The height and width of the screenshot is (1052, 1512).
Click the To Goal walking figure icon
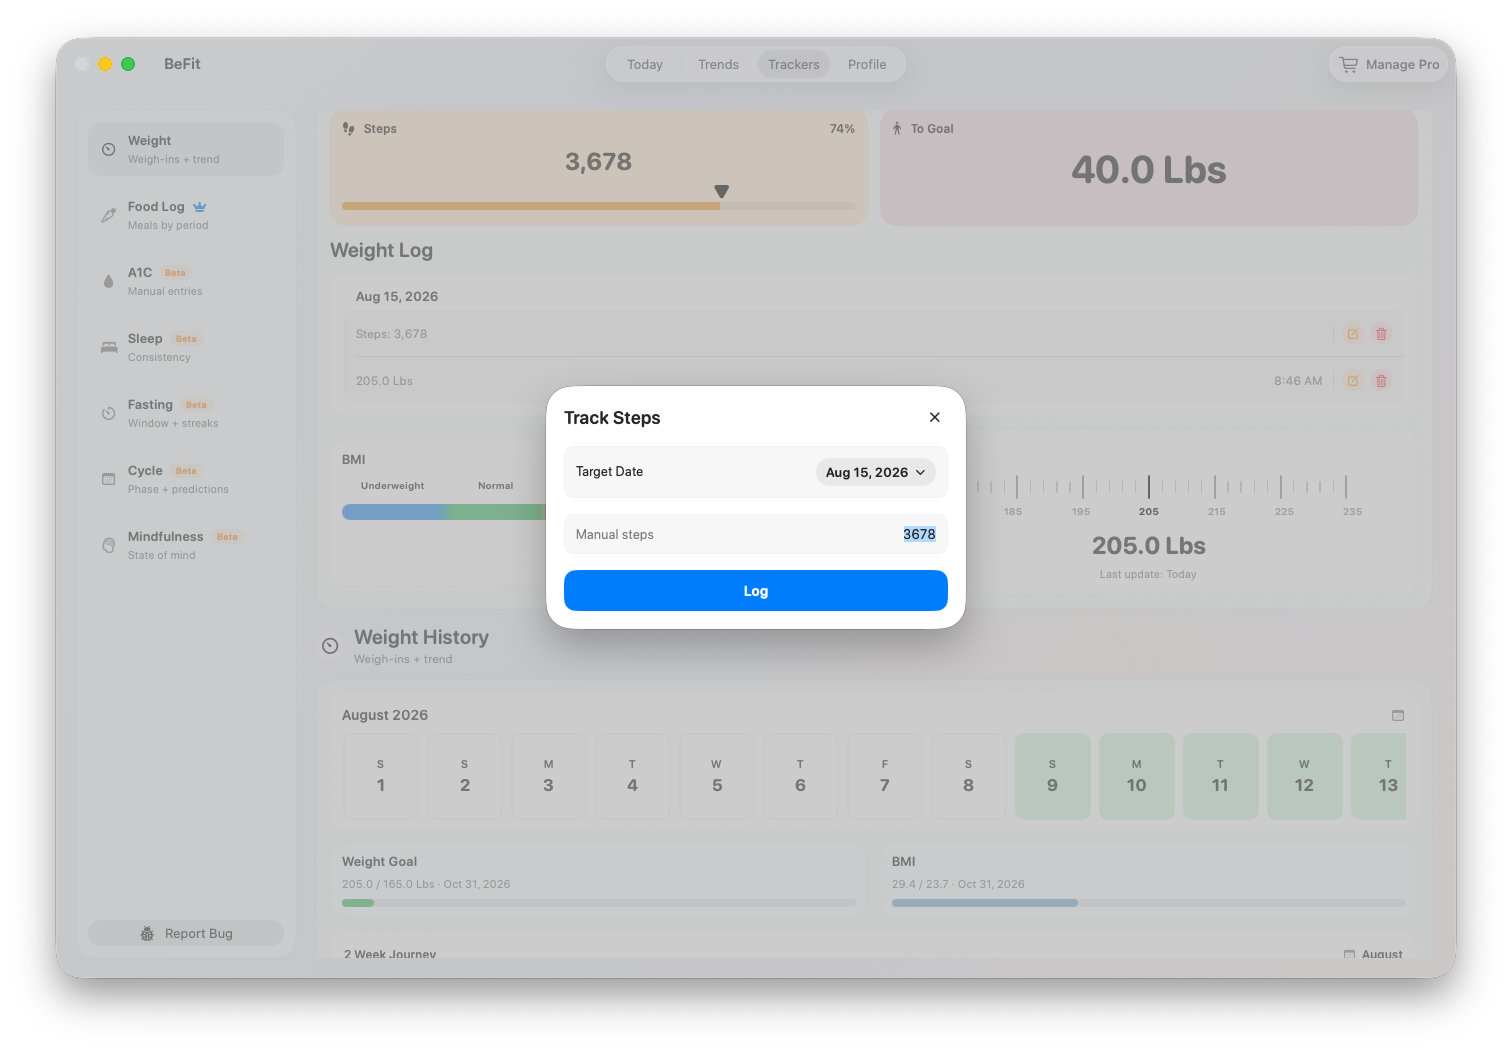tap(897, 128)
